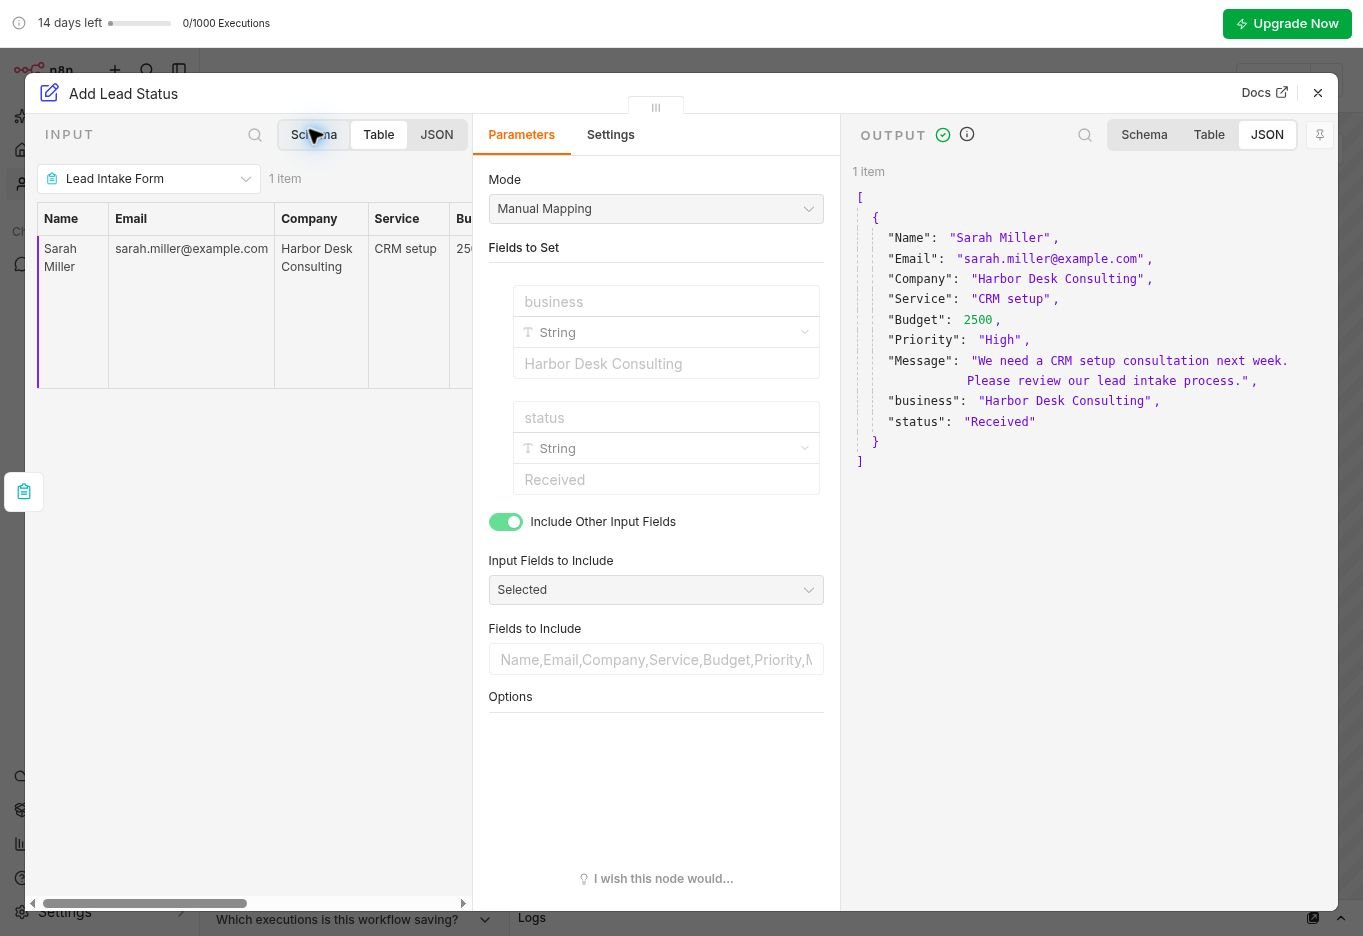This screenshot has width=1363, height=936.
Task: Click the Harbor Desk Consulting value input
Action: tap(666, 364)
